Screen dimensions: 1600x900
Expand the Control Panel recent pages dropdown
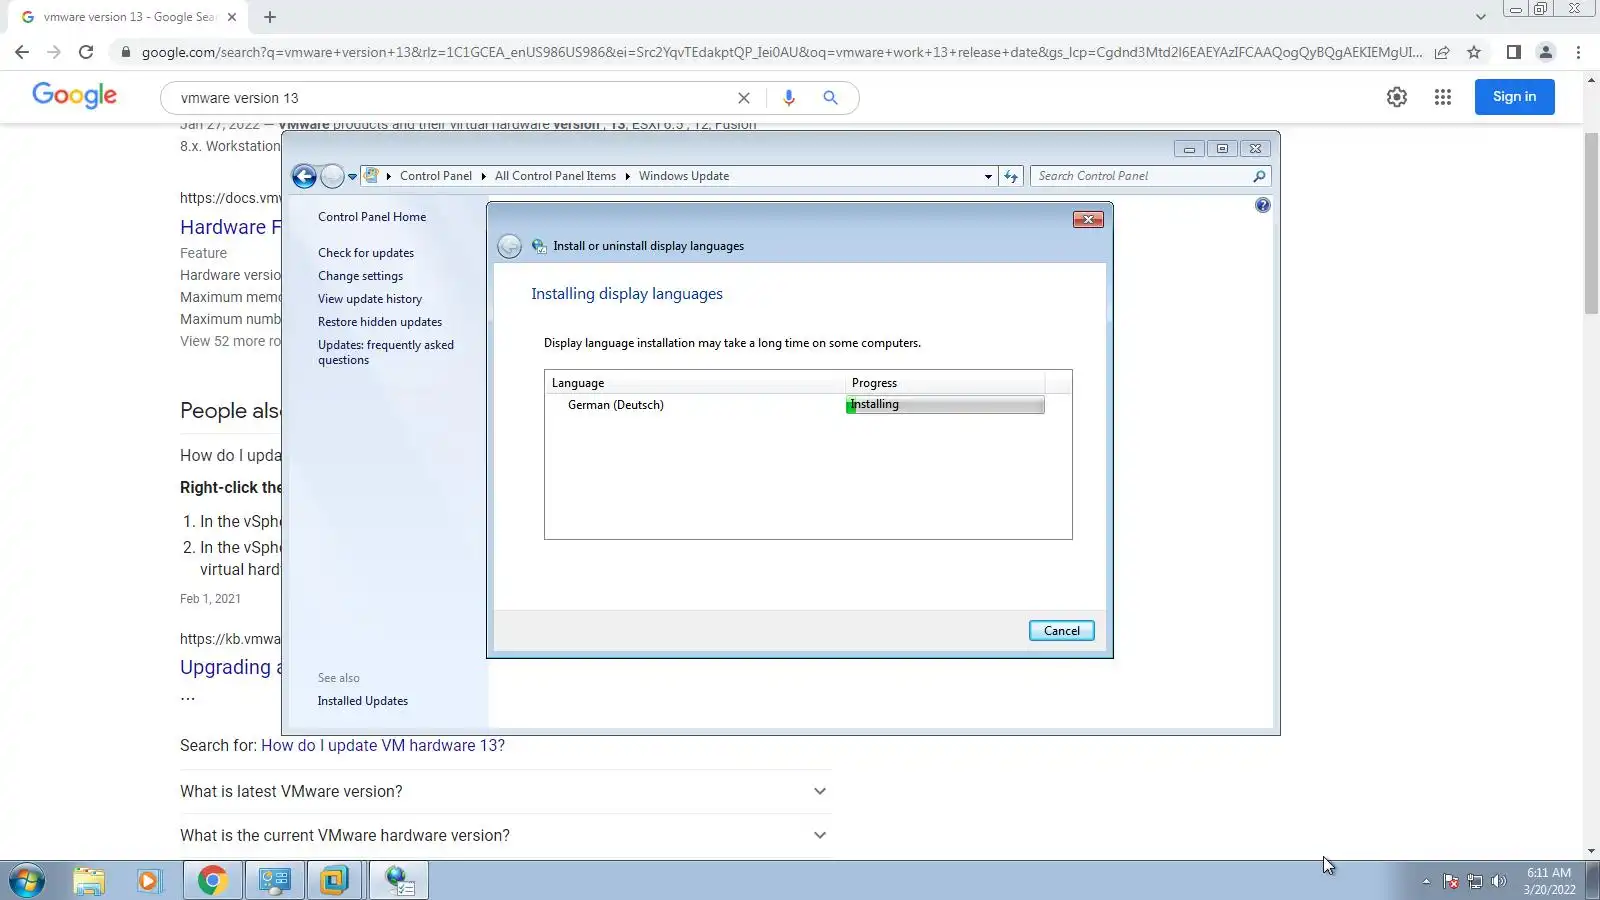tap(352, 177)
